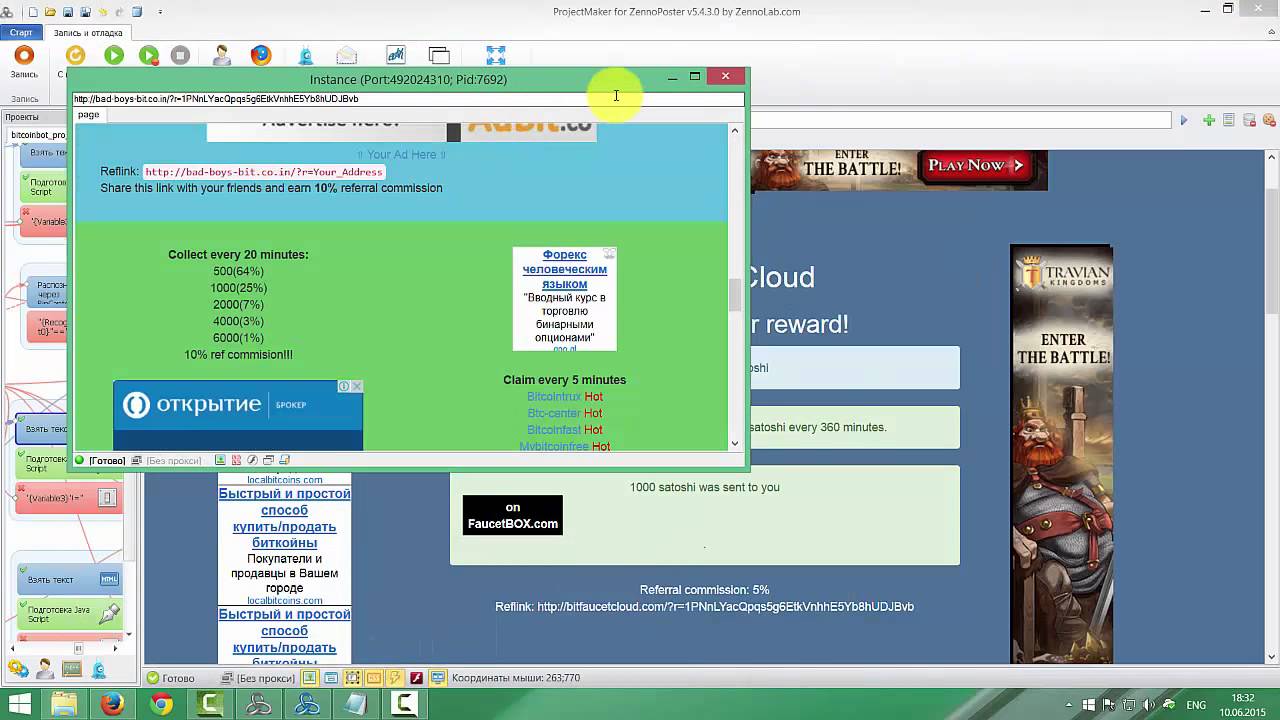This screenshot has width=1280, height=720.
Task: Click the chalkboard icon in left panel bottom
Action: coord(72,669)
